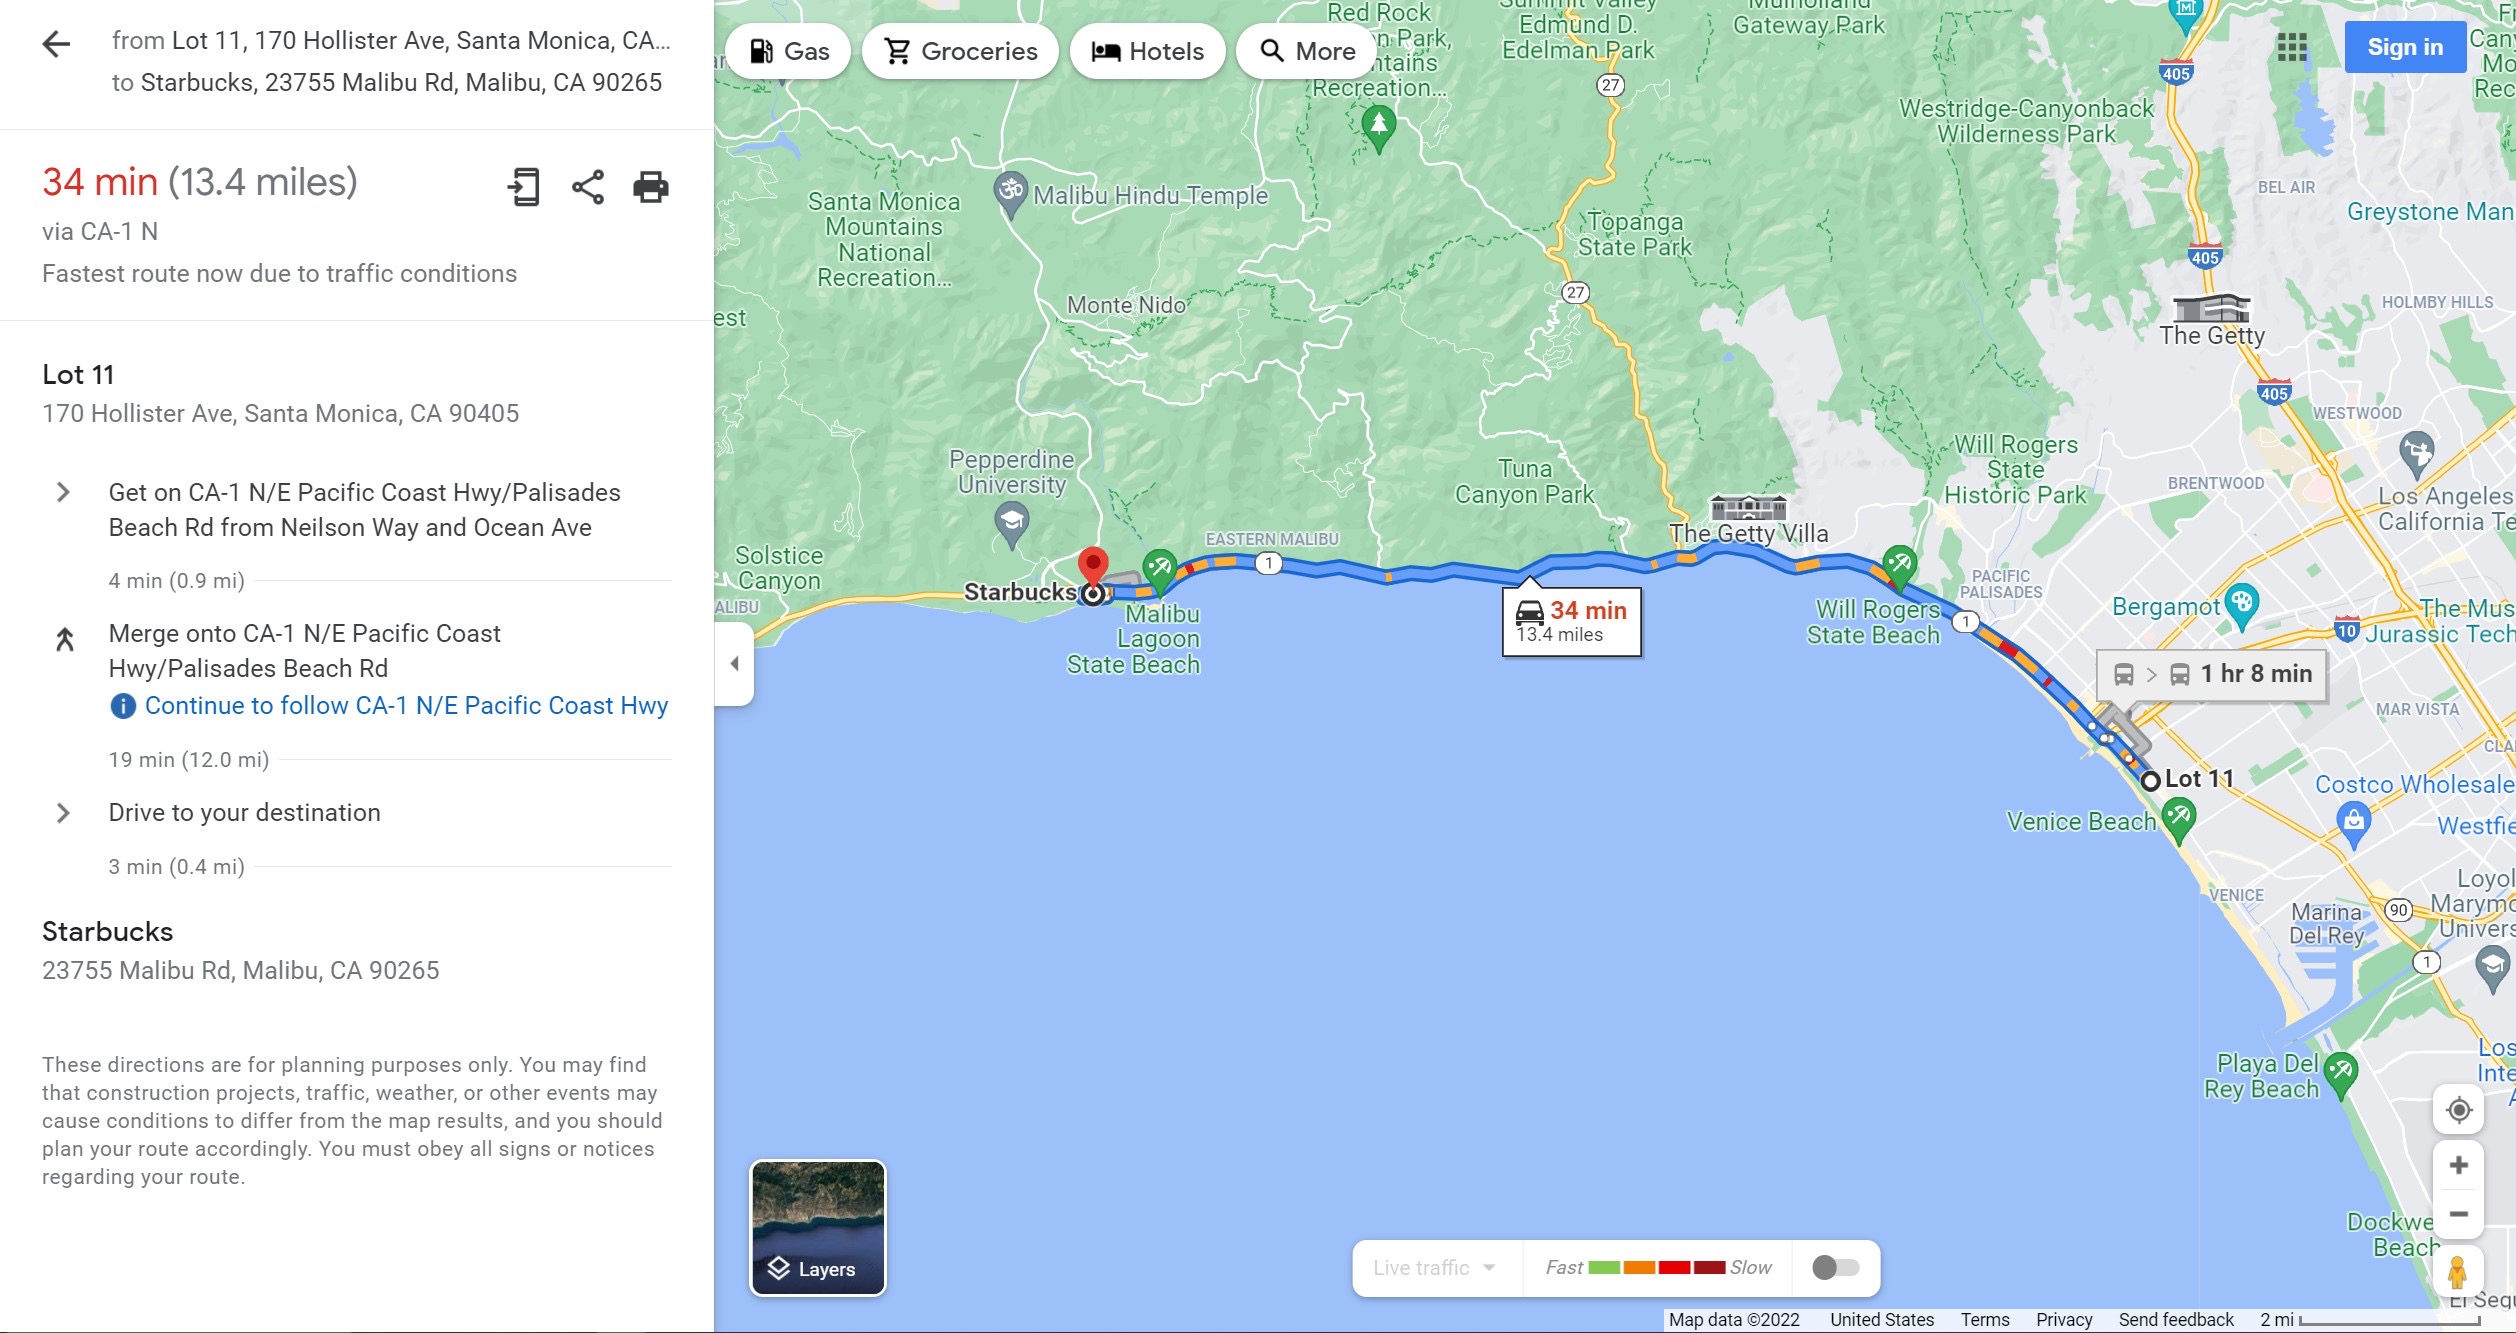Screen dimensions: 2516x1333
Task: Show your location on the map
Action: coord(2458,1110)
